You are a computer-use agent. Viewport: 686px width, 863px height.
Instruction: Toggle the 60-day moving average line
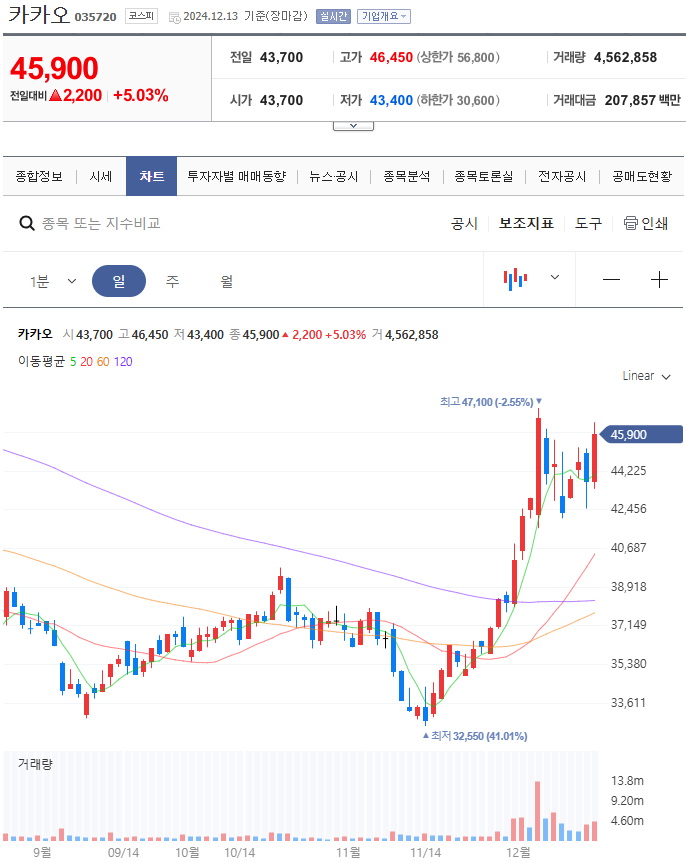point(103,362)
